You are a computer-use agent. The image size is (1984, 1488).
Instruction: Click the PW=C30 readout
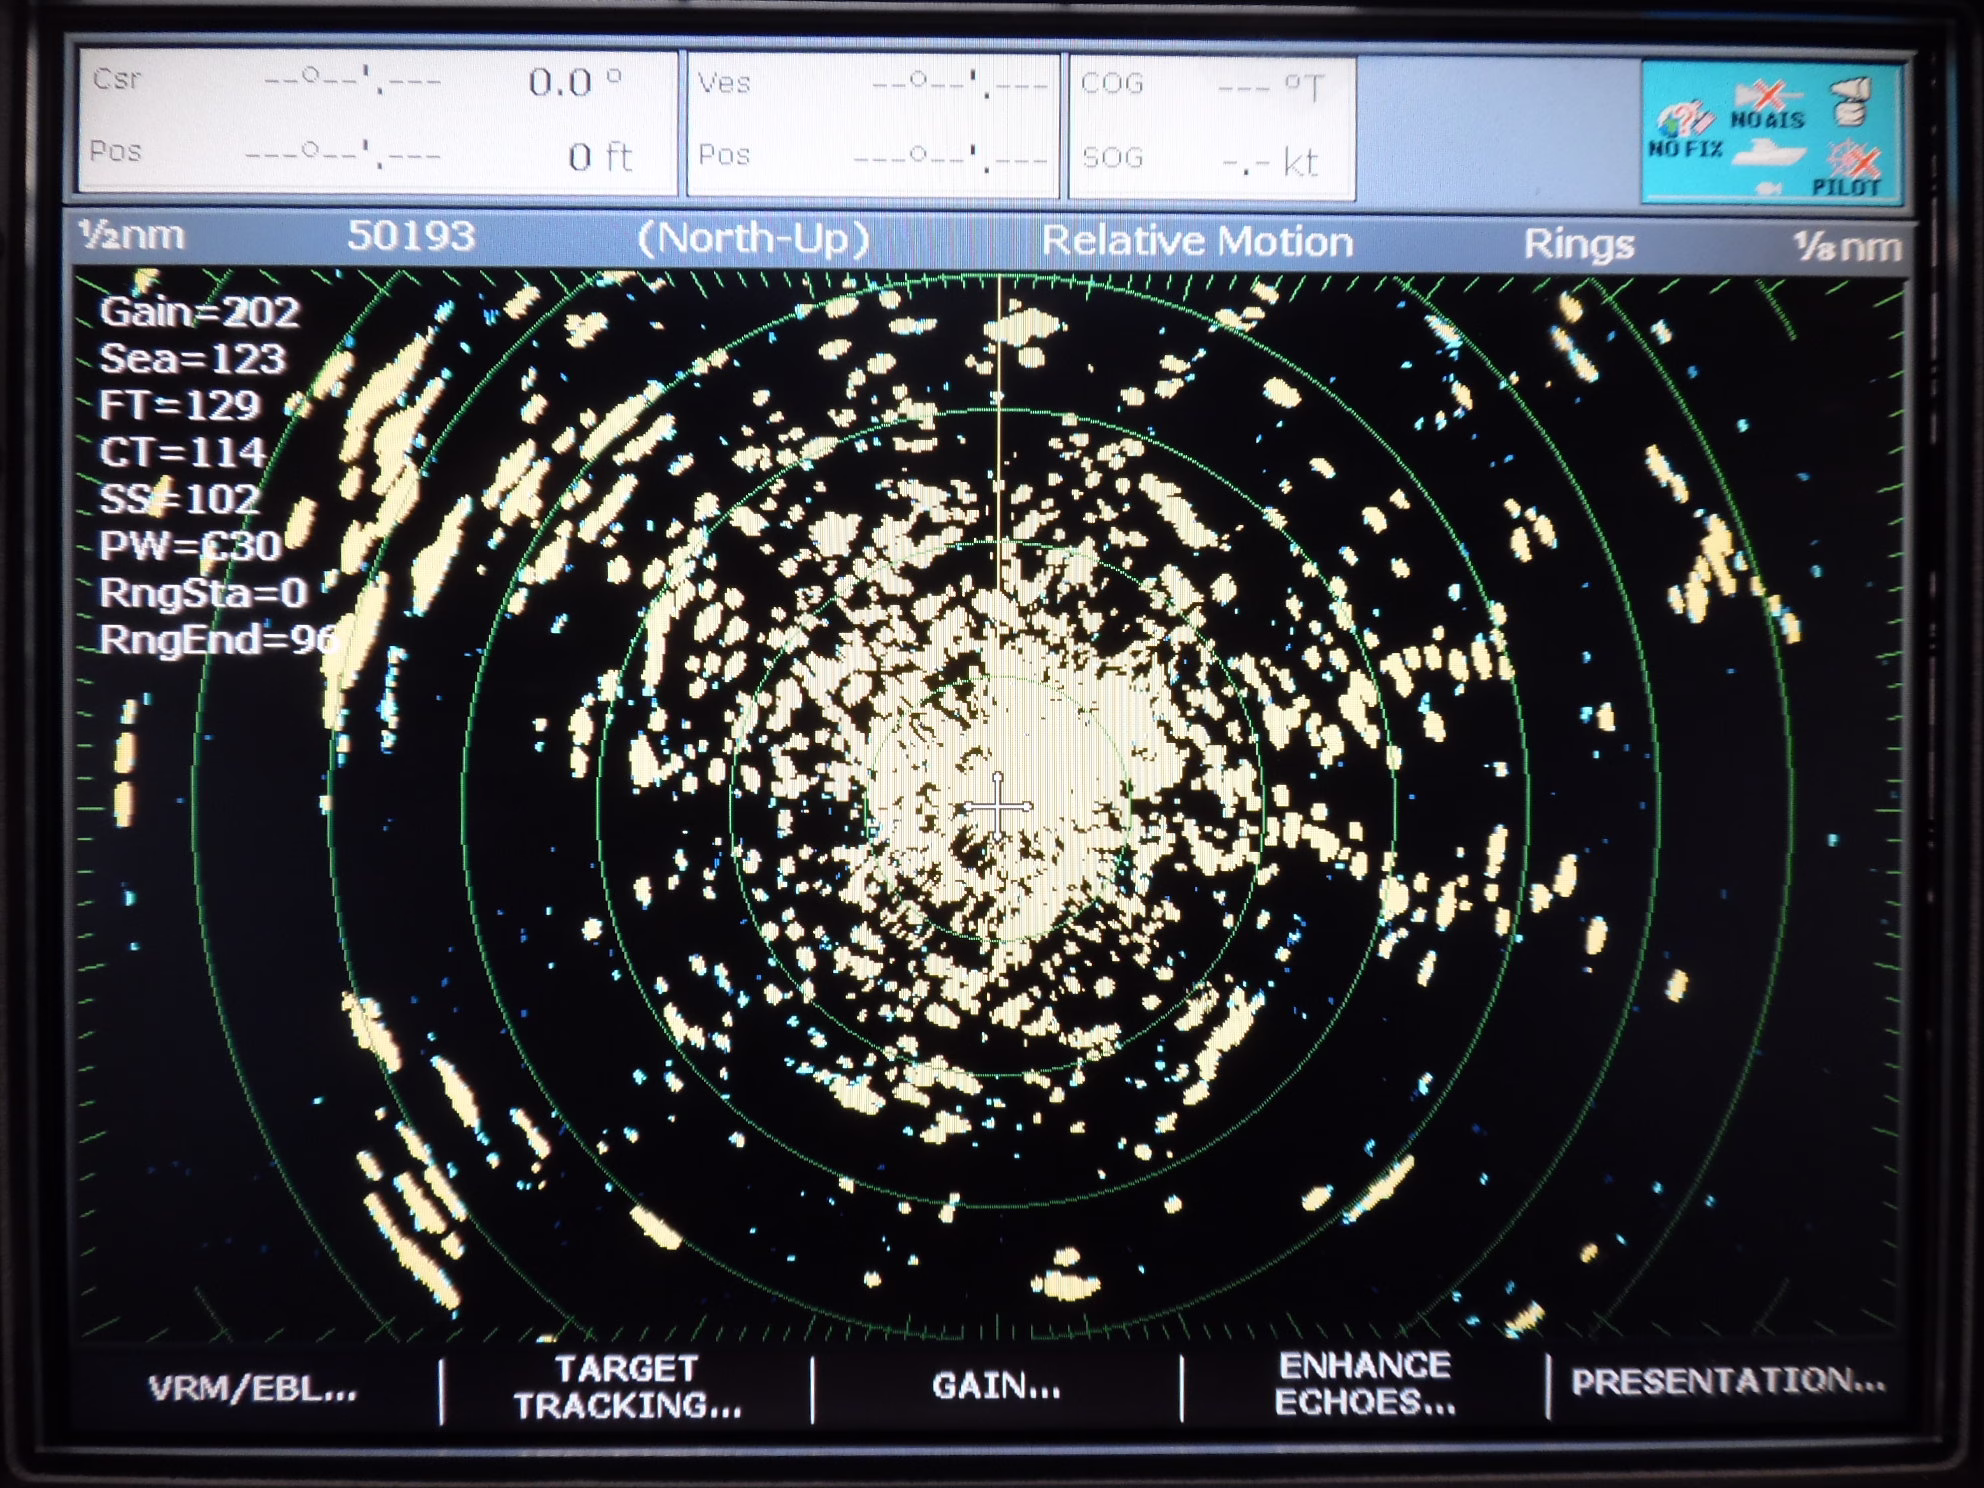click(190, 546)
